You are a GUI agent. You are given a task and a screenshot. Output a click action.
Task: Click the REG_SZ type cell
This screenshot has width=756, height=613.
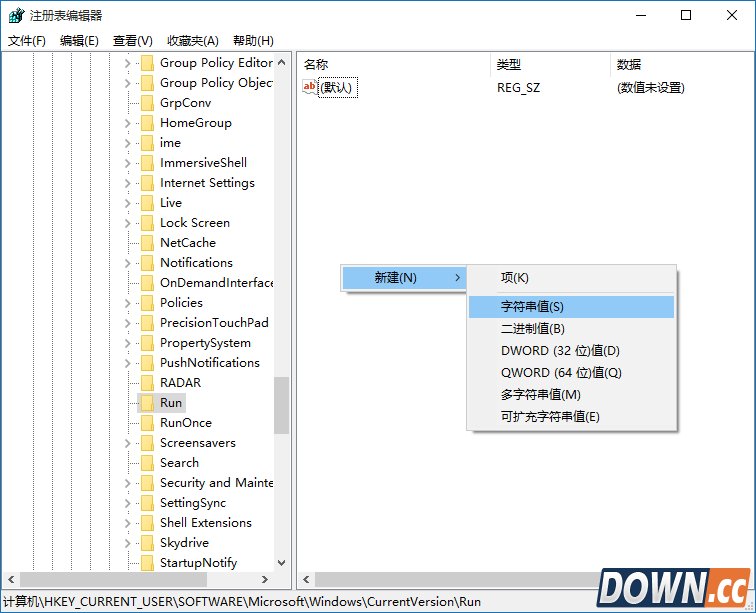(x=518, y=88)
